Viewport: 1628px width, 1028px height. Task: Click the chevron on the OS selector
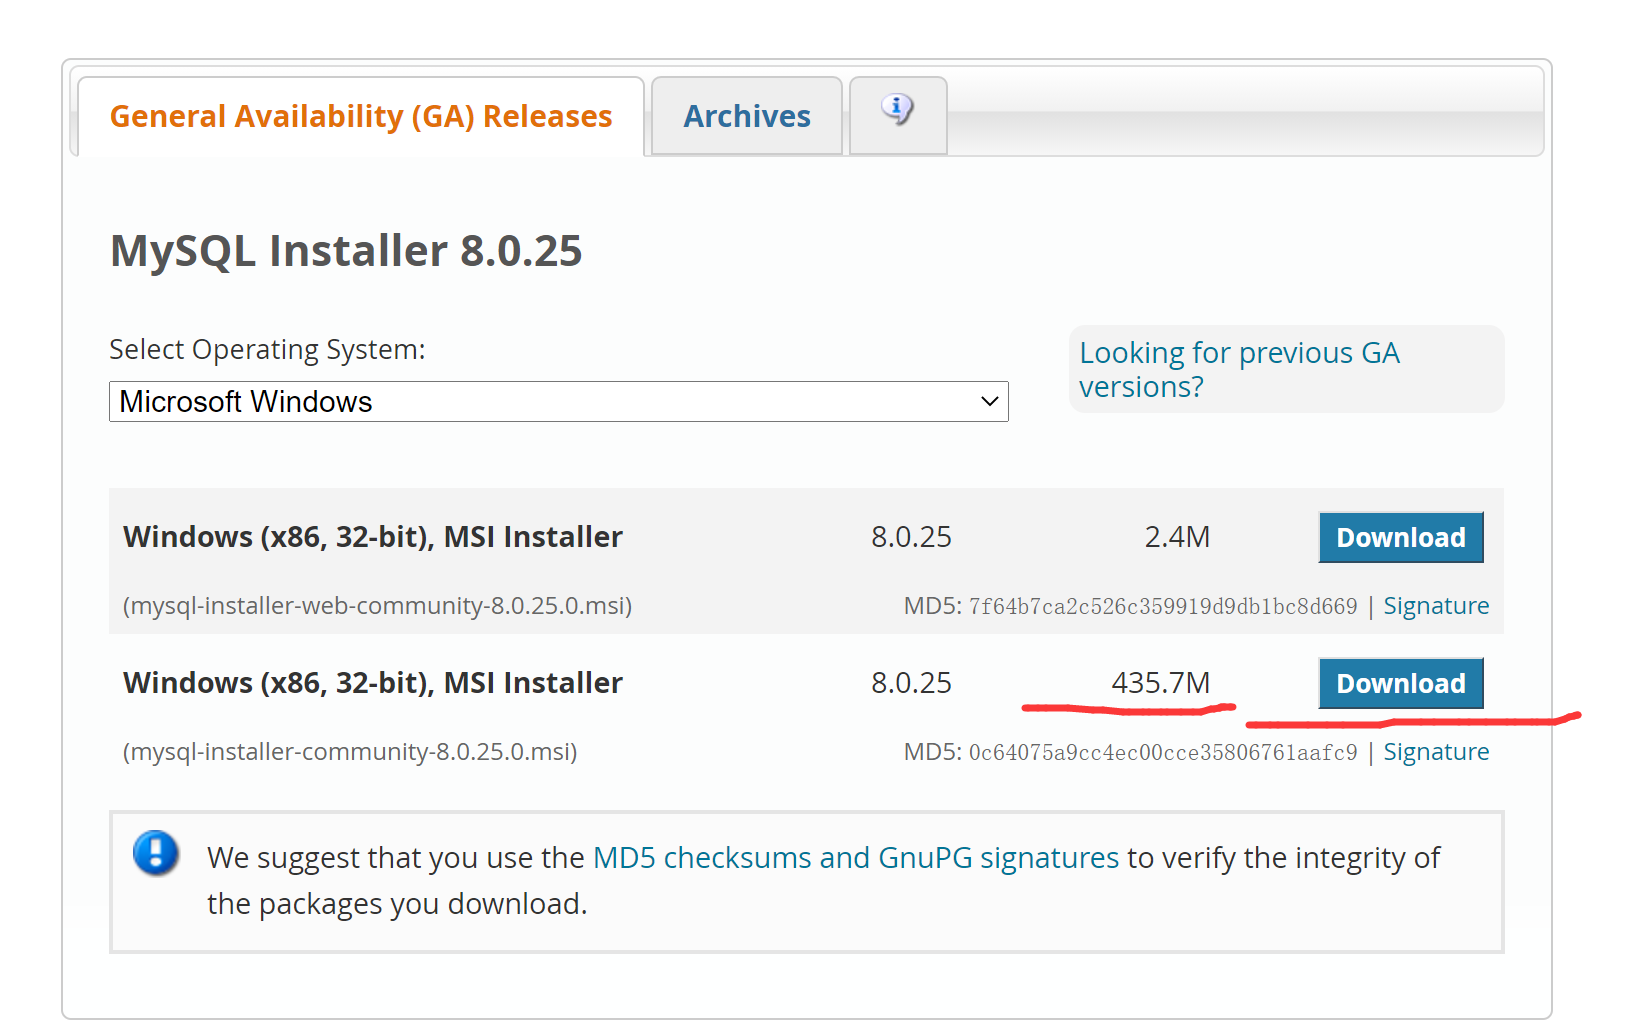[988, 401]
